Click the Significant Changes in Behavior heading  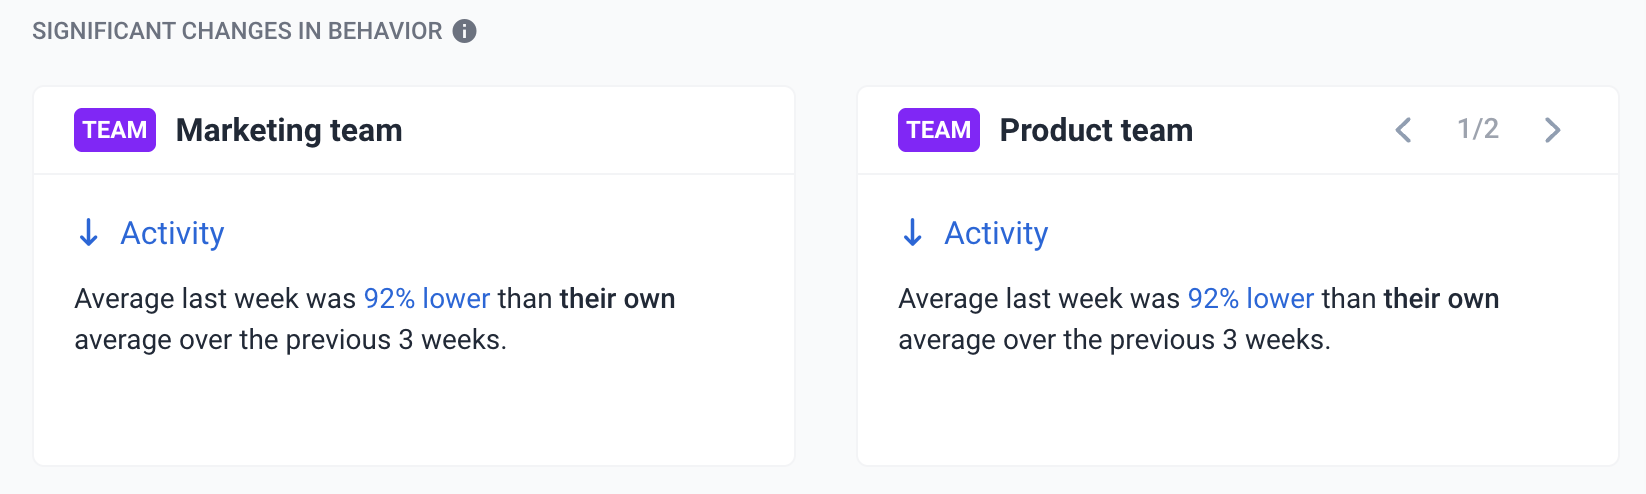pyautogui.click(x=237, y=31)
